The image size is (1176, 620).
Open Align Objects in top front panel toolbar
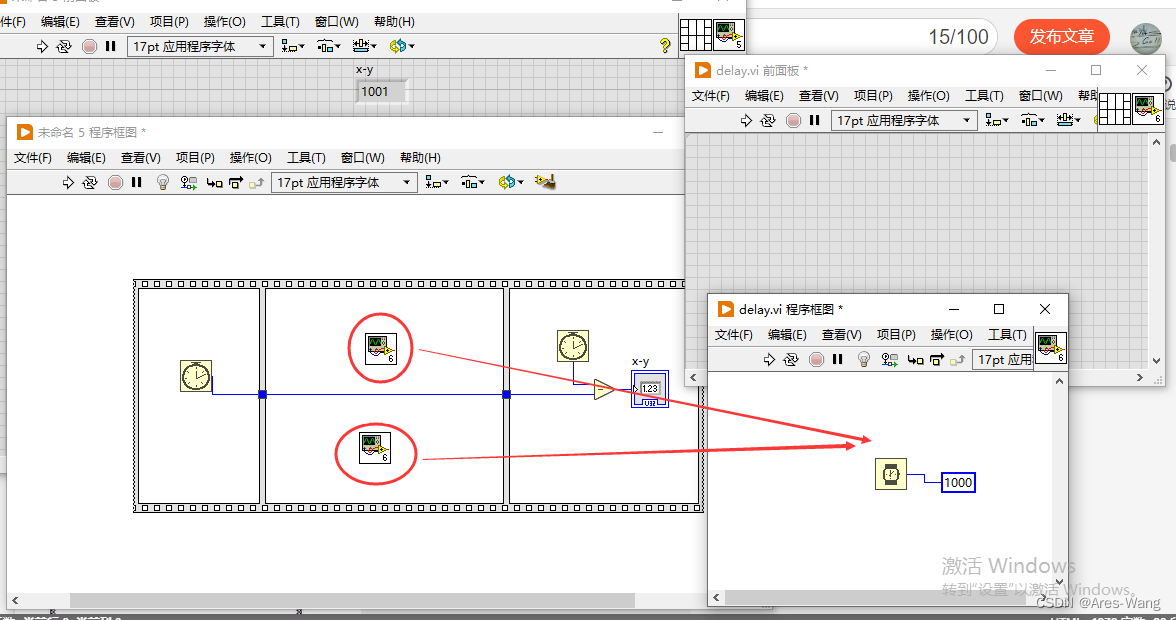tap(292, 46)
